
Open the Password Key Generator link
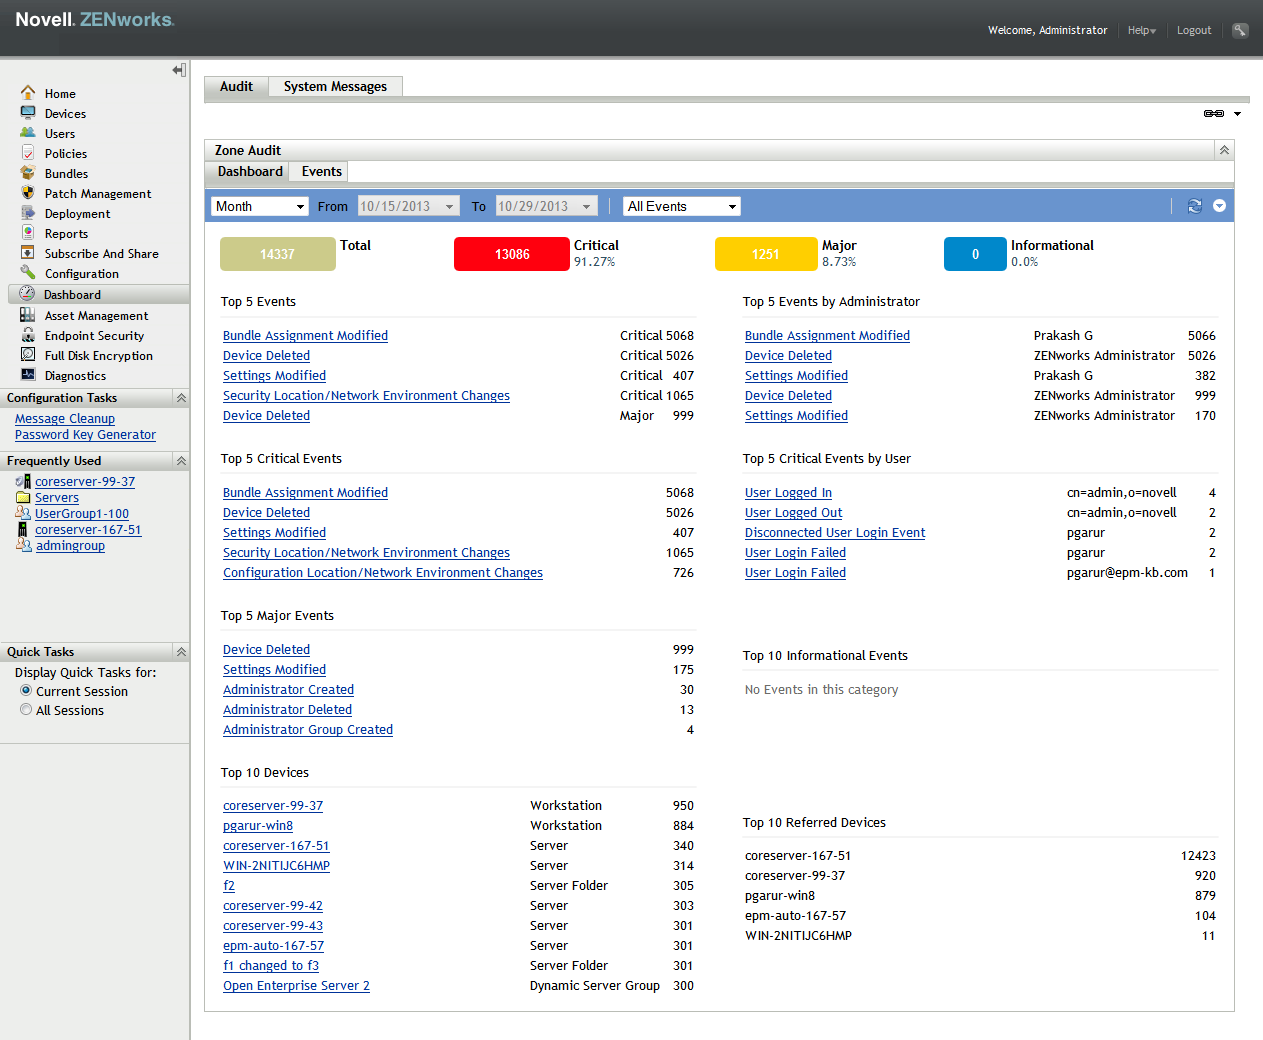pos(85,435)
